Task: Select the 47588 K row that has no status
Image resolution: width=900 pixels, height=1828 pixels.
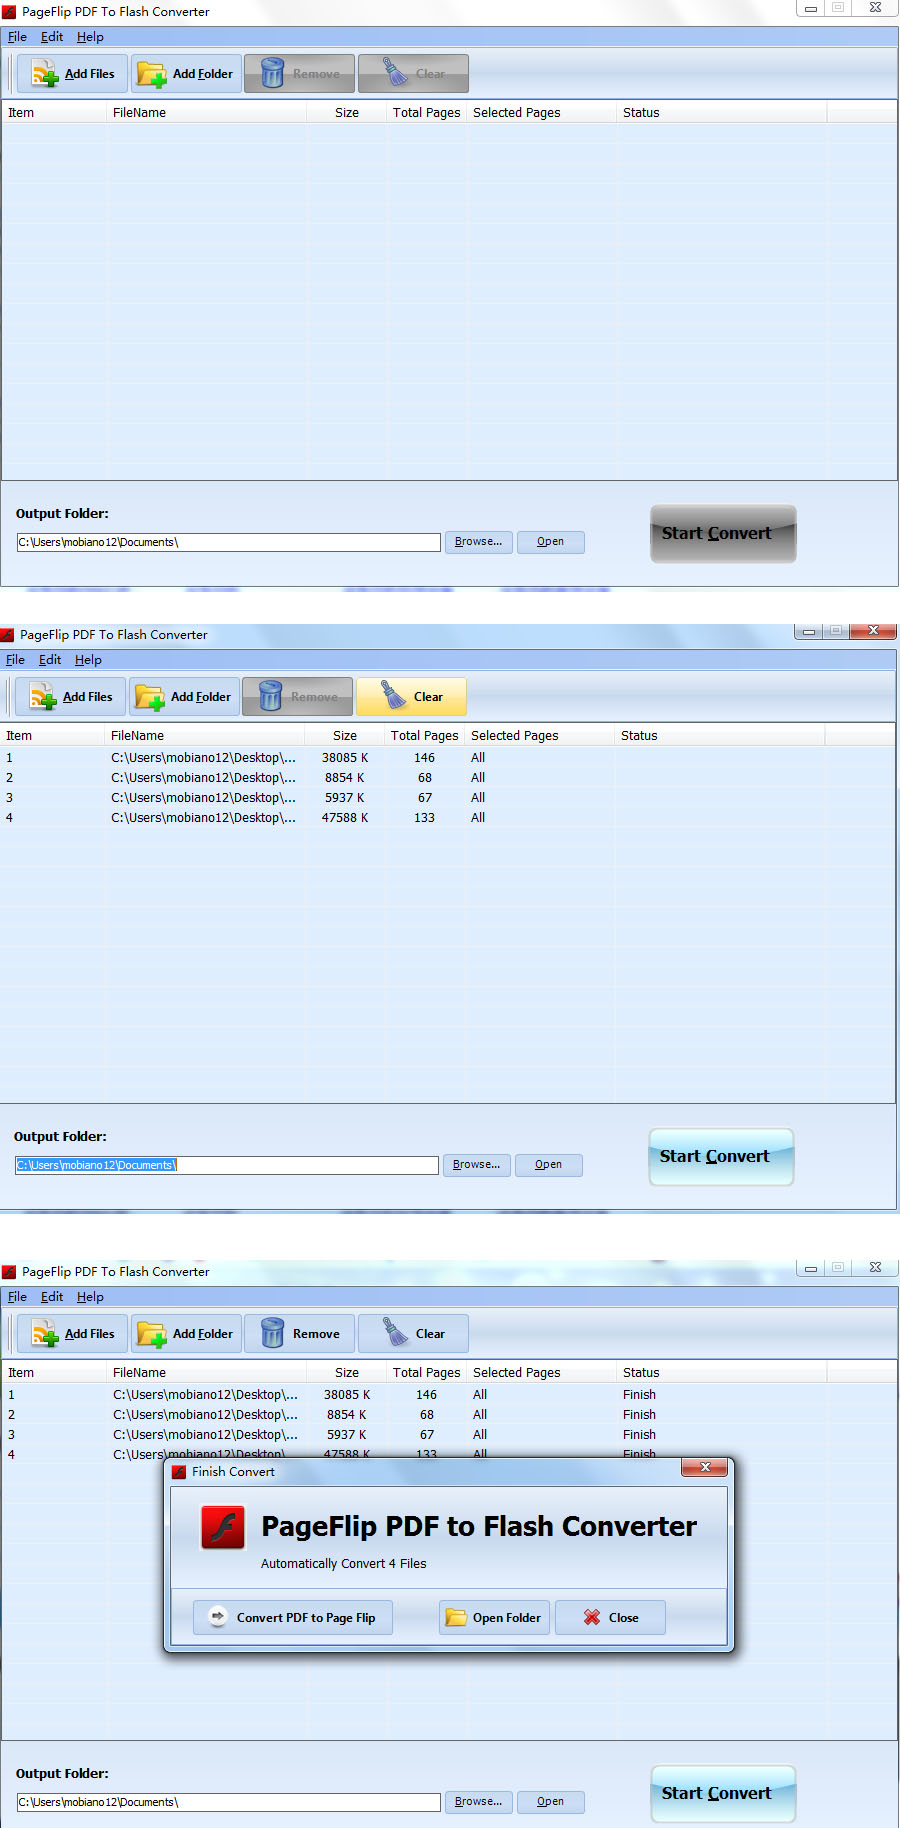Action: [x=447, y=818]
